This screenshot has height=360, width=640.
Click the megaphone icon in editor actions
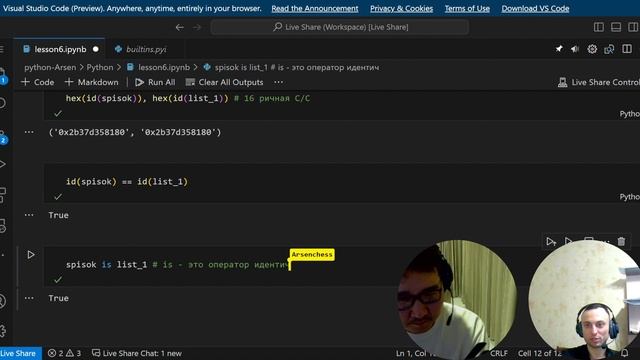pos(575,49)
